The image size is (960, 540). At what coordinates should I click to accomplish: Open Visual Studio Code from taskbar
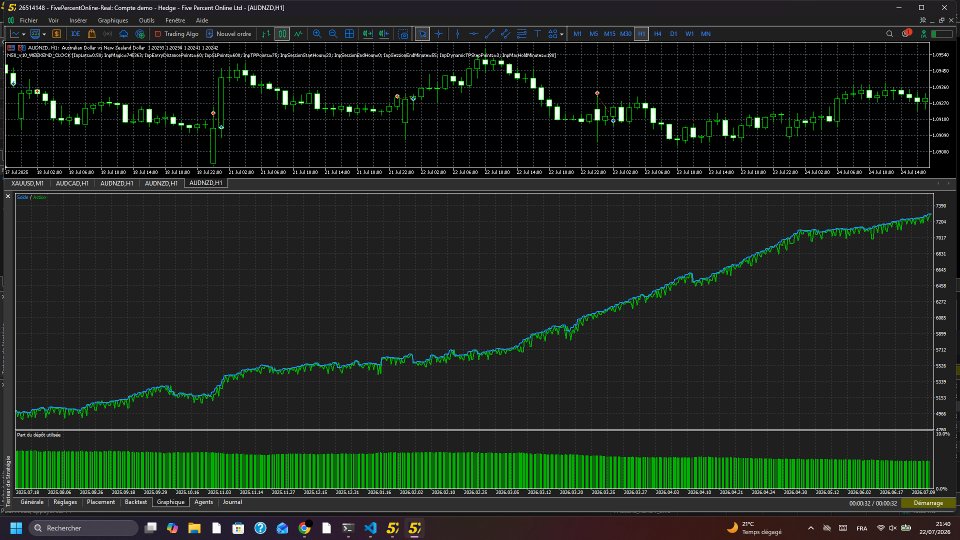370,528
